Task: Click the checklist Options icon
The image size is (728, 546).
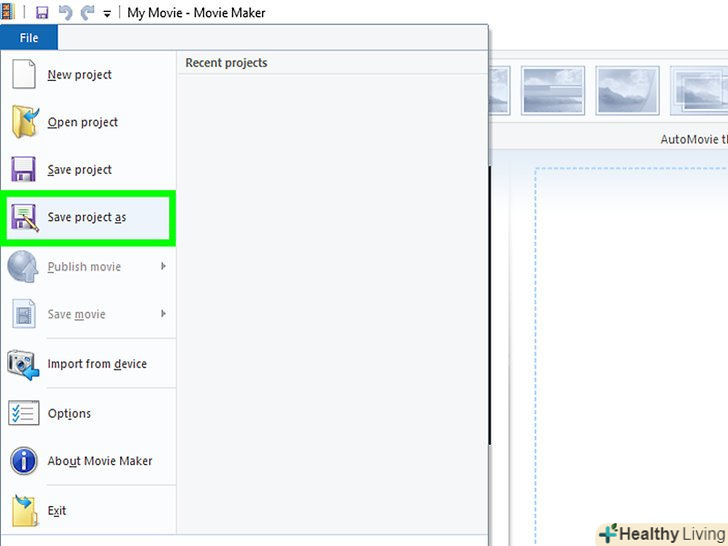Action: pos(24,413)
